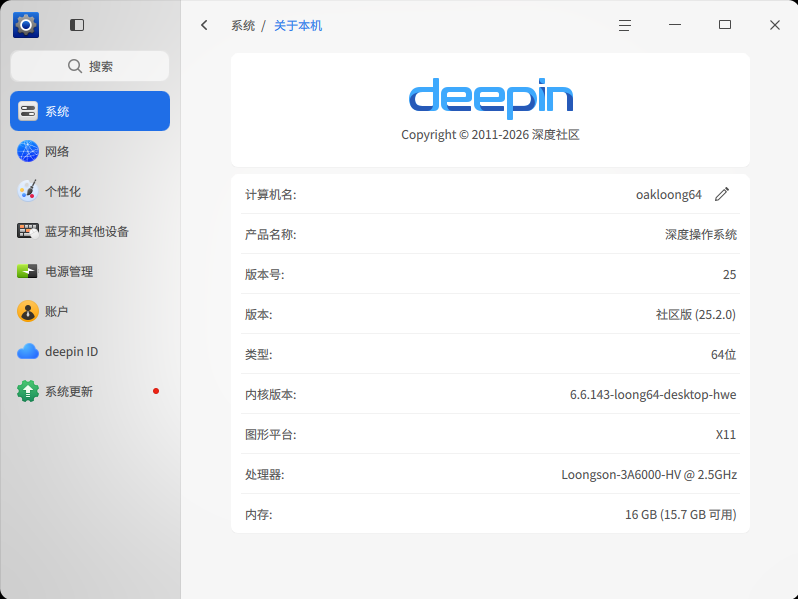This screenshot has width=798, height=599.
Task: Click the 计算机名 label
Action: pyautogui.click(x=270, y=194)
